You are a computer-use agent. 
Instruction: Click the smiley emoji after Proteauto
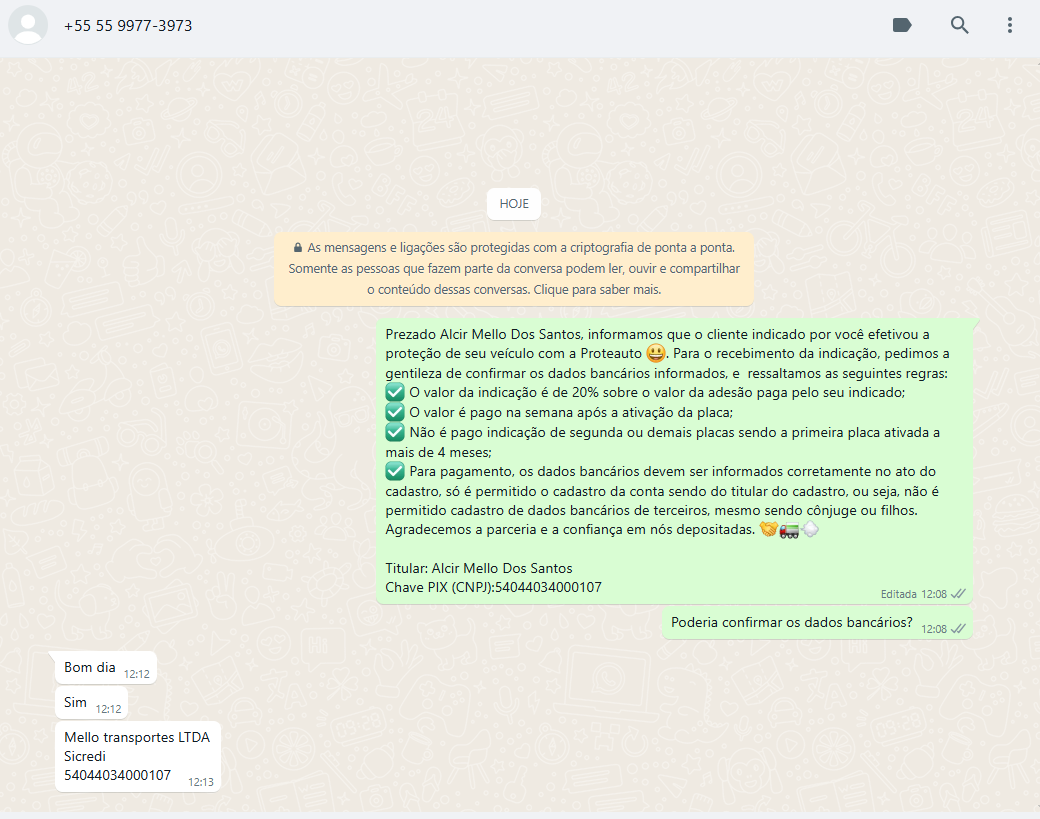[x=656, y=353]
